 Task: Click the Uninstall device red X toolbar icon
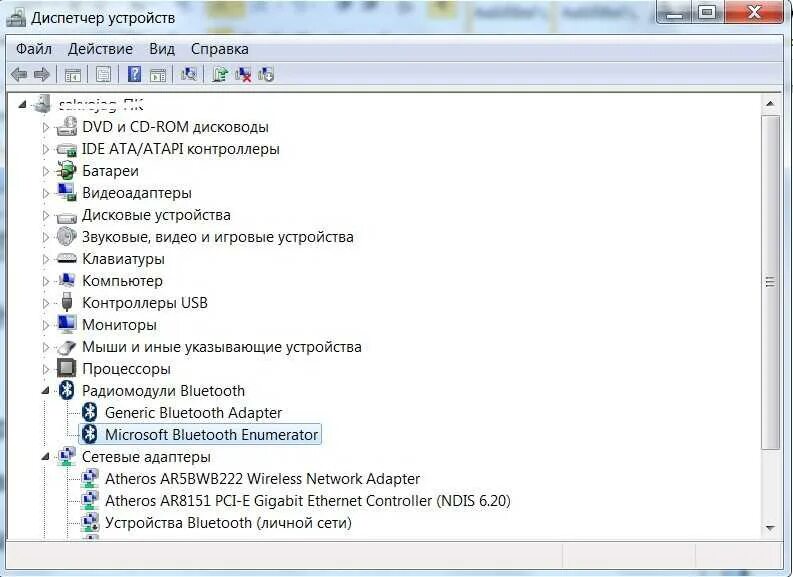[x=243, y=74]
